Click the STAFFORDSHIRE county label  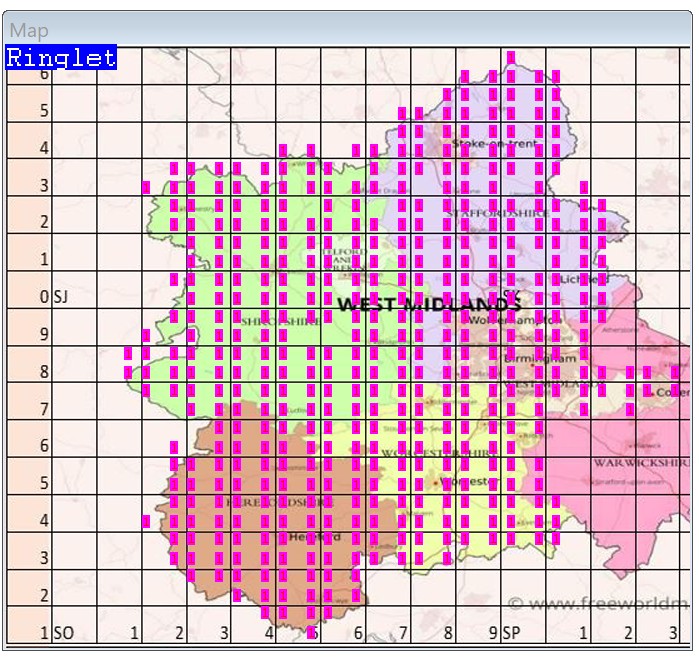[497, 213]
